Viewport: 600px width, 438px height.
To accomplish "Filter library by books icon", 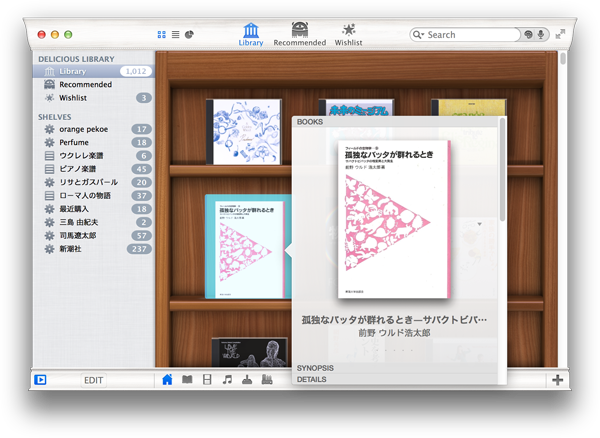I will click(x=187, y=380).
